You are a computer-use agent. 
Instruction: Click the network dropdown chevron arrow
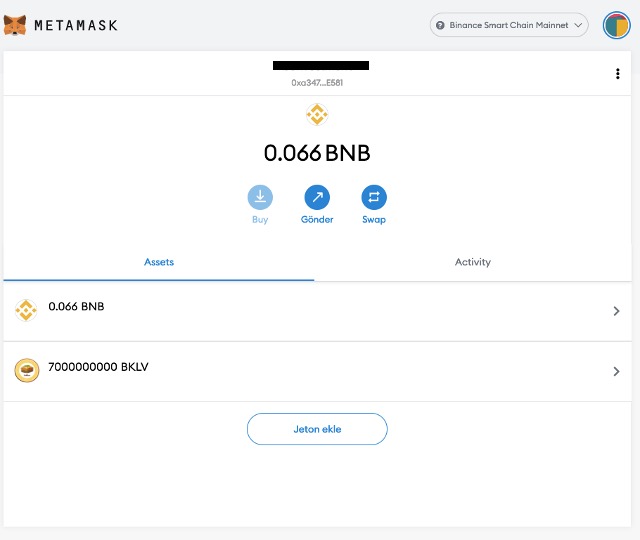578,25
